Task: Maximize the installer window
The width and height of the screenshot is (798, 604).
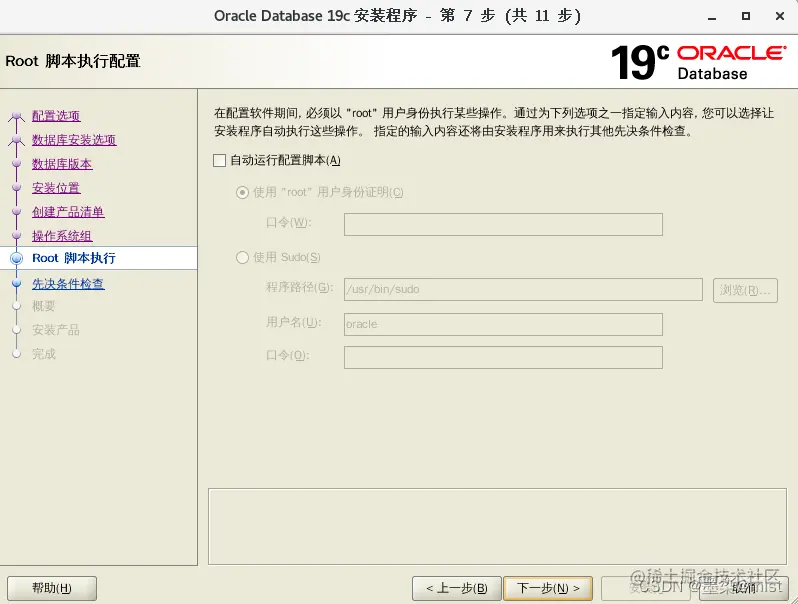Action: pyautogui.click(x=746, y=16)
